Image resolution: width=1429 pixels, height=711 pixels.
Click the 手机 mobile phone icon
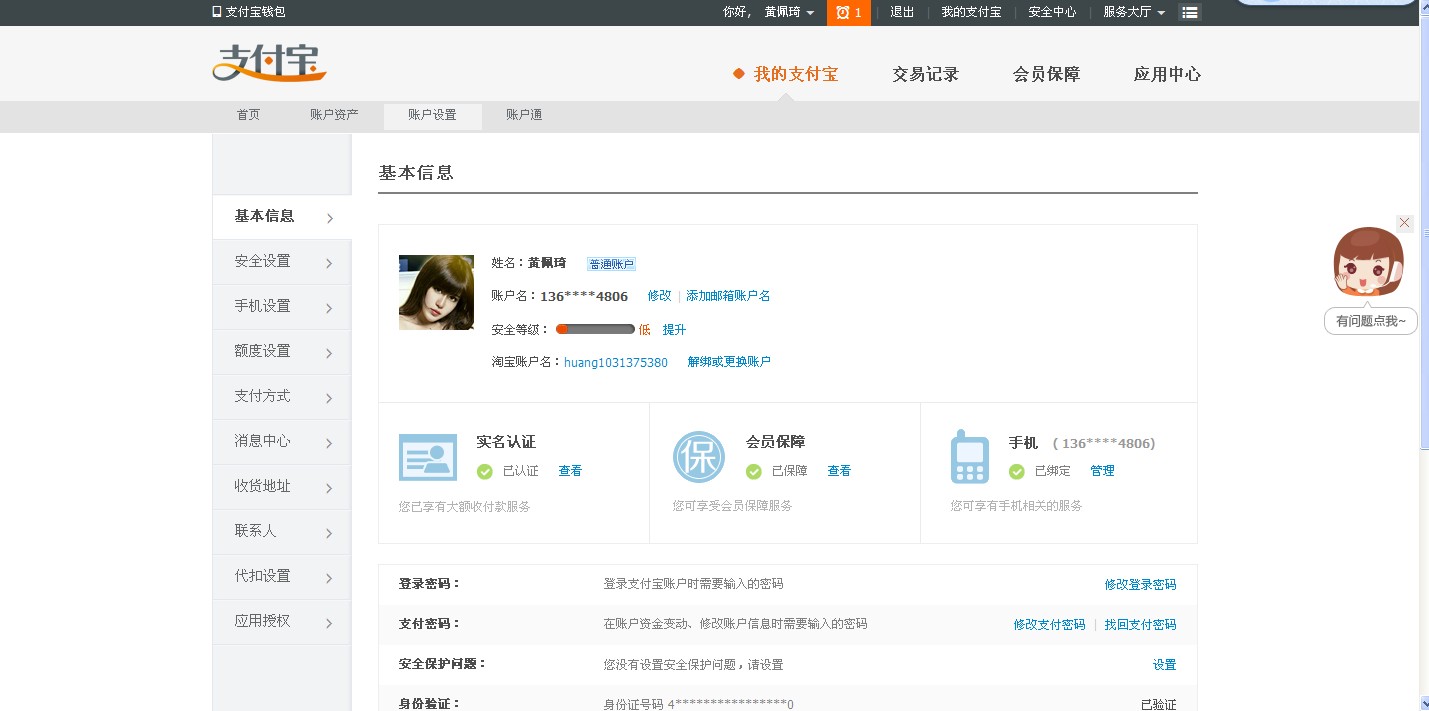[969, 457]
